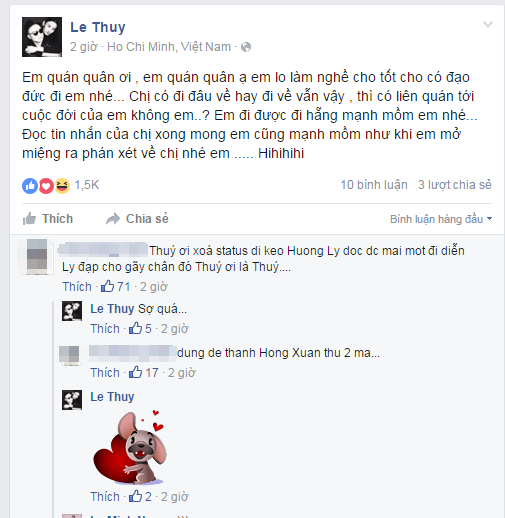Click 'Ho Chi Minh, Việt Nam' location link

click(169, 47)
